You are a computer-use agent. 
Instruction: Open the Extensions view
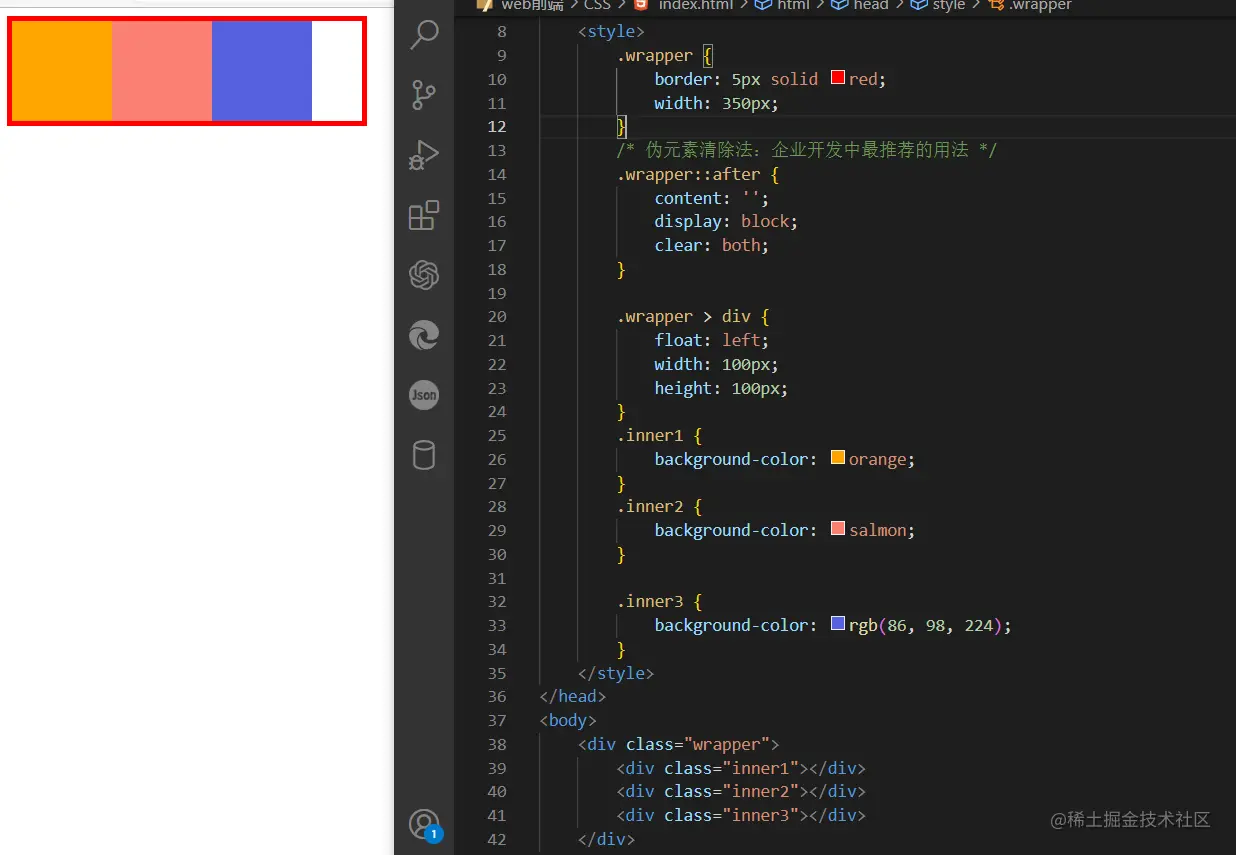(x=424, y=215)
